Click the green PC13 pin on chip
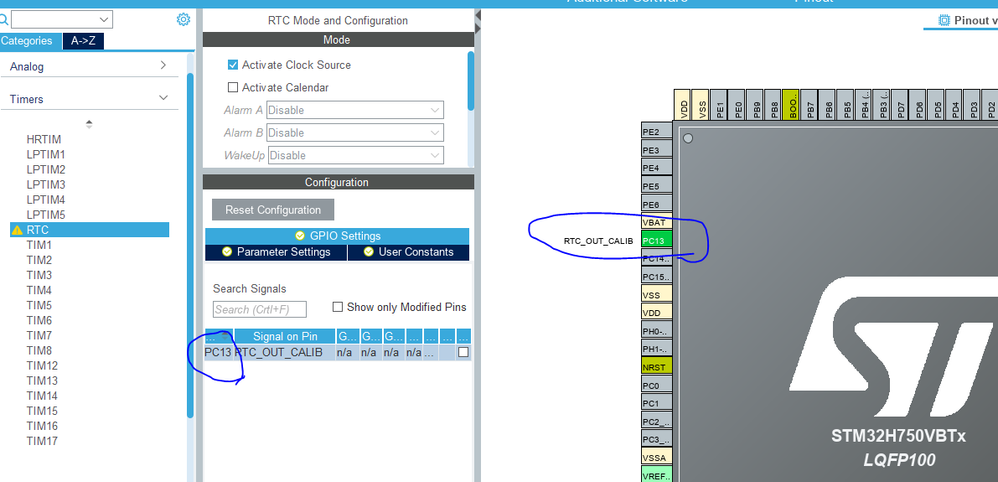998x482 pixels. coord(656,241)
